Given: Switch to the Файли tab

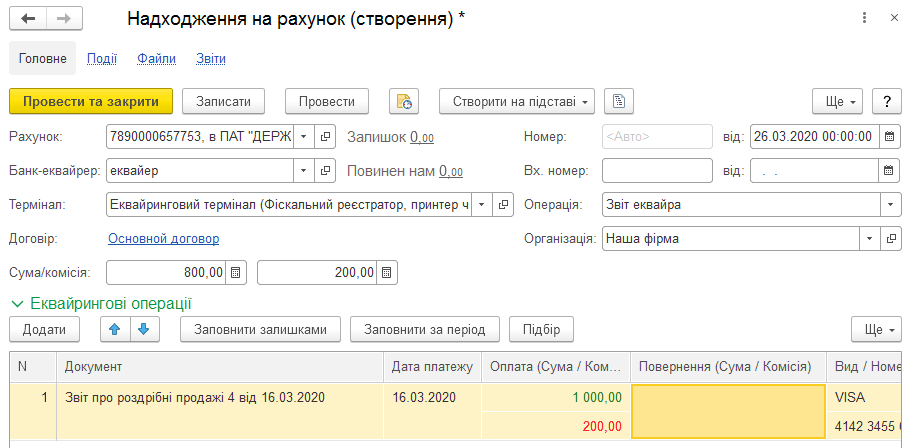Looking at the screenshot, I should [157, 58].
